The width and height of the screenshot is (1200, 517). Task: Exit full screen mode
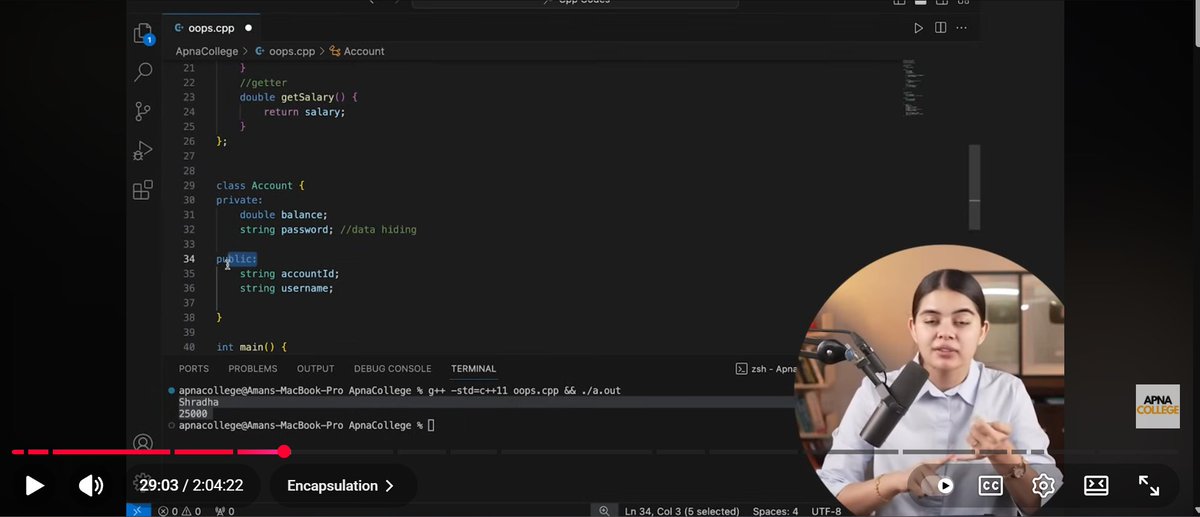pos(1149,486)
